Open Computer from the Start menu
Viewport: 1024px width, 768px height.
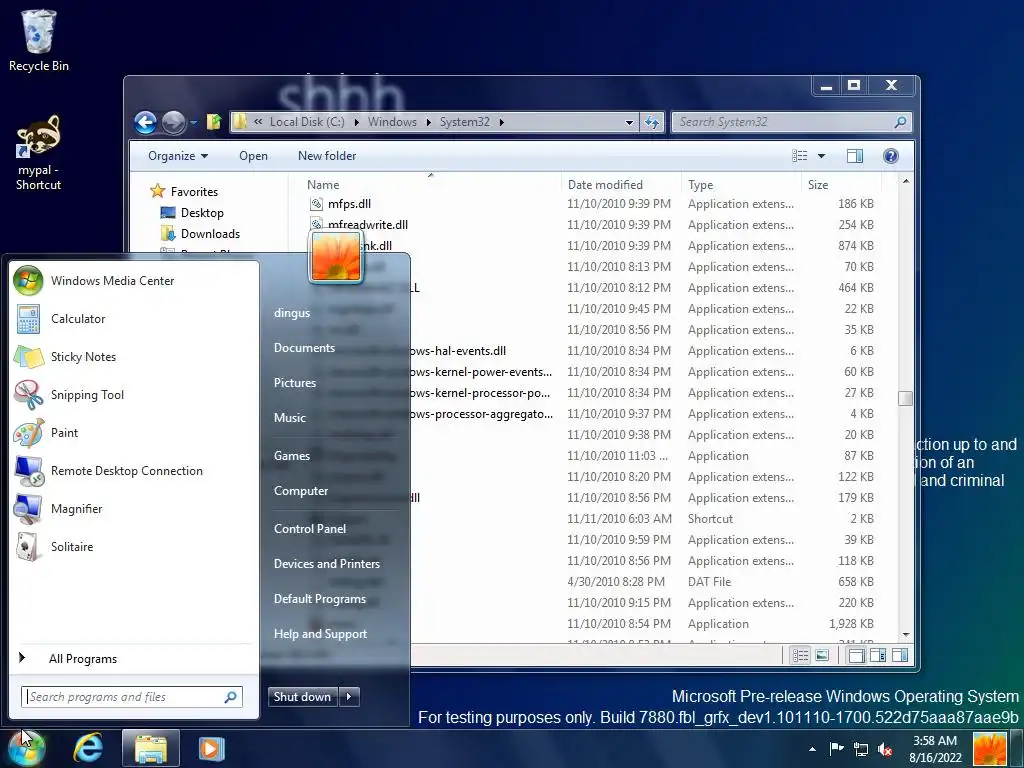point(300,491)
